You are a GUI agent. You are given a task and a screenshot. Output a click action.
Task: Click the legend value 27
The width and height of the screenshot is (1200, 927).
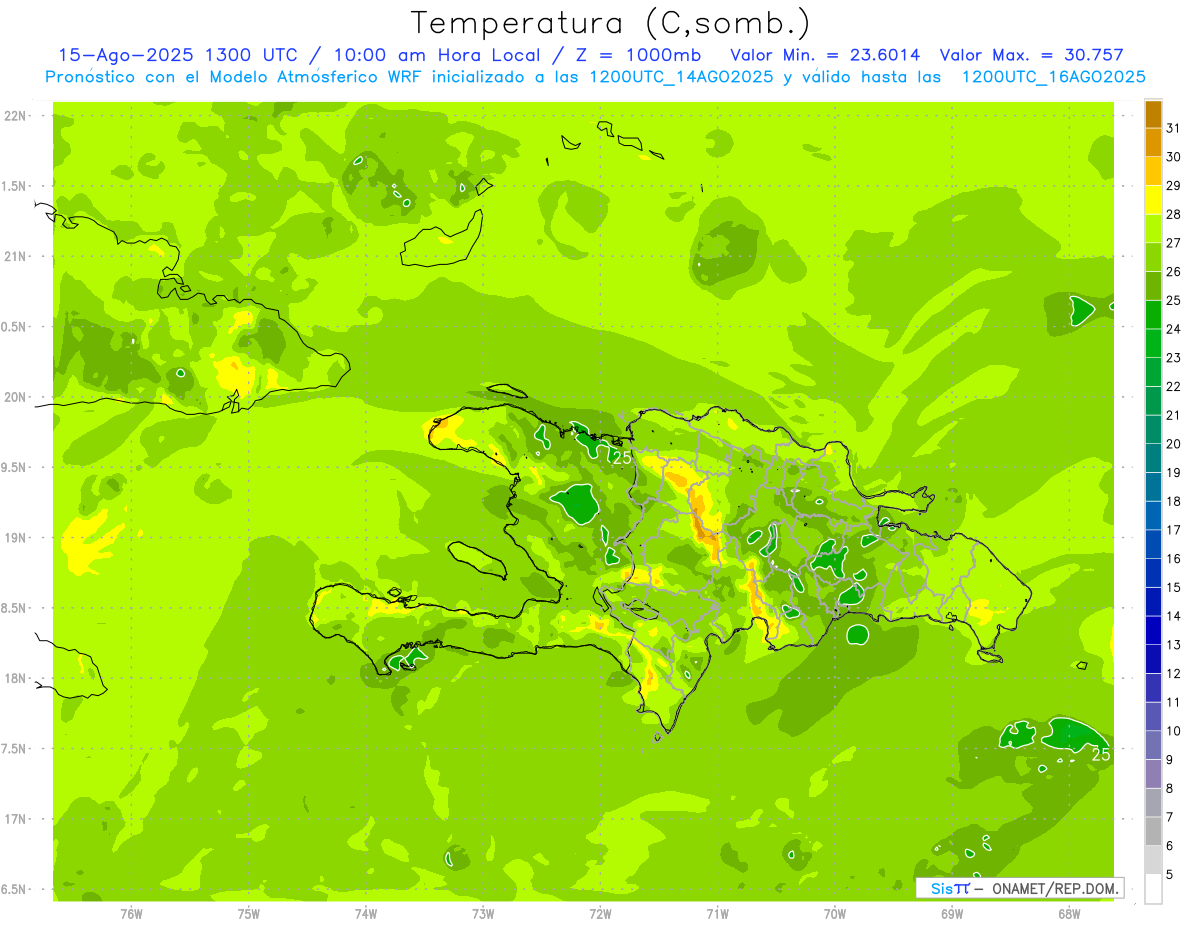[x=1174, y=243]
